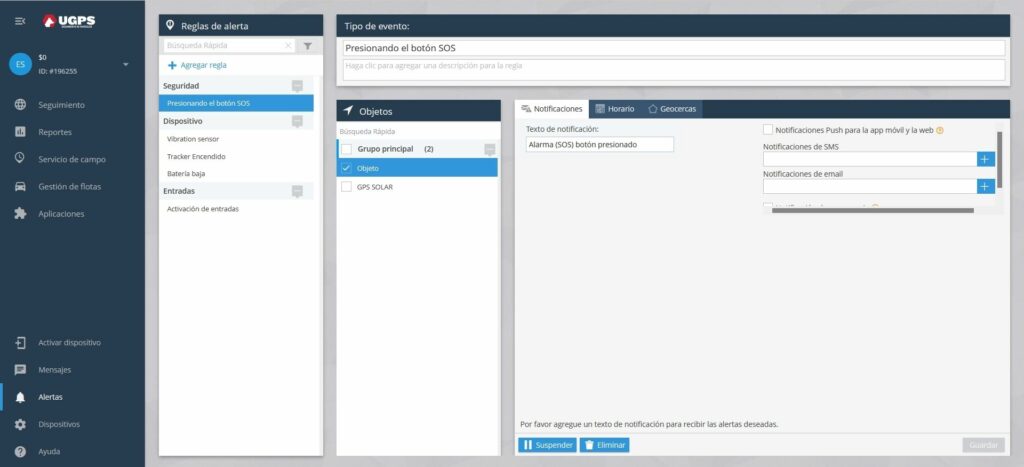Enable Push notifications checkbox
This screenshot has height=467, width=1024.
pos(768,130)
